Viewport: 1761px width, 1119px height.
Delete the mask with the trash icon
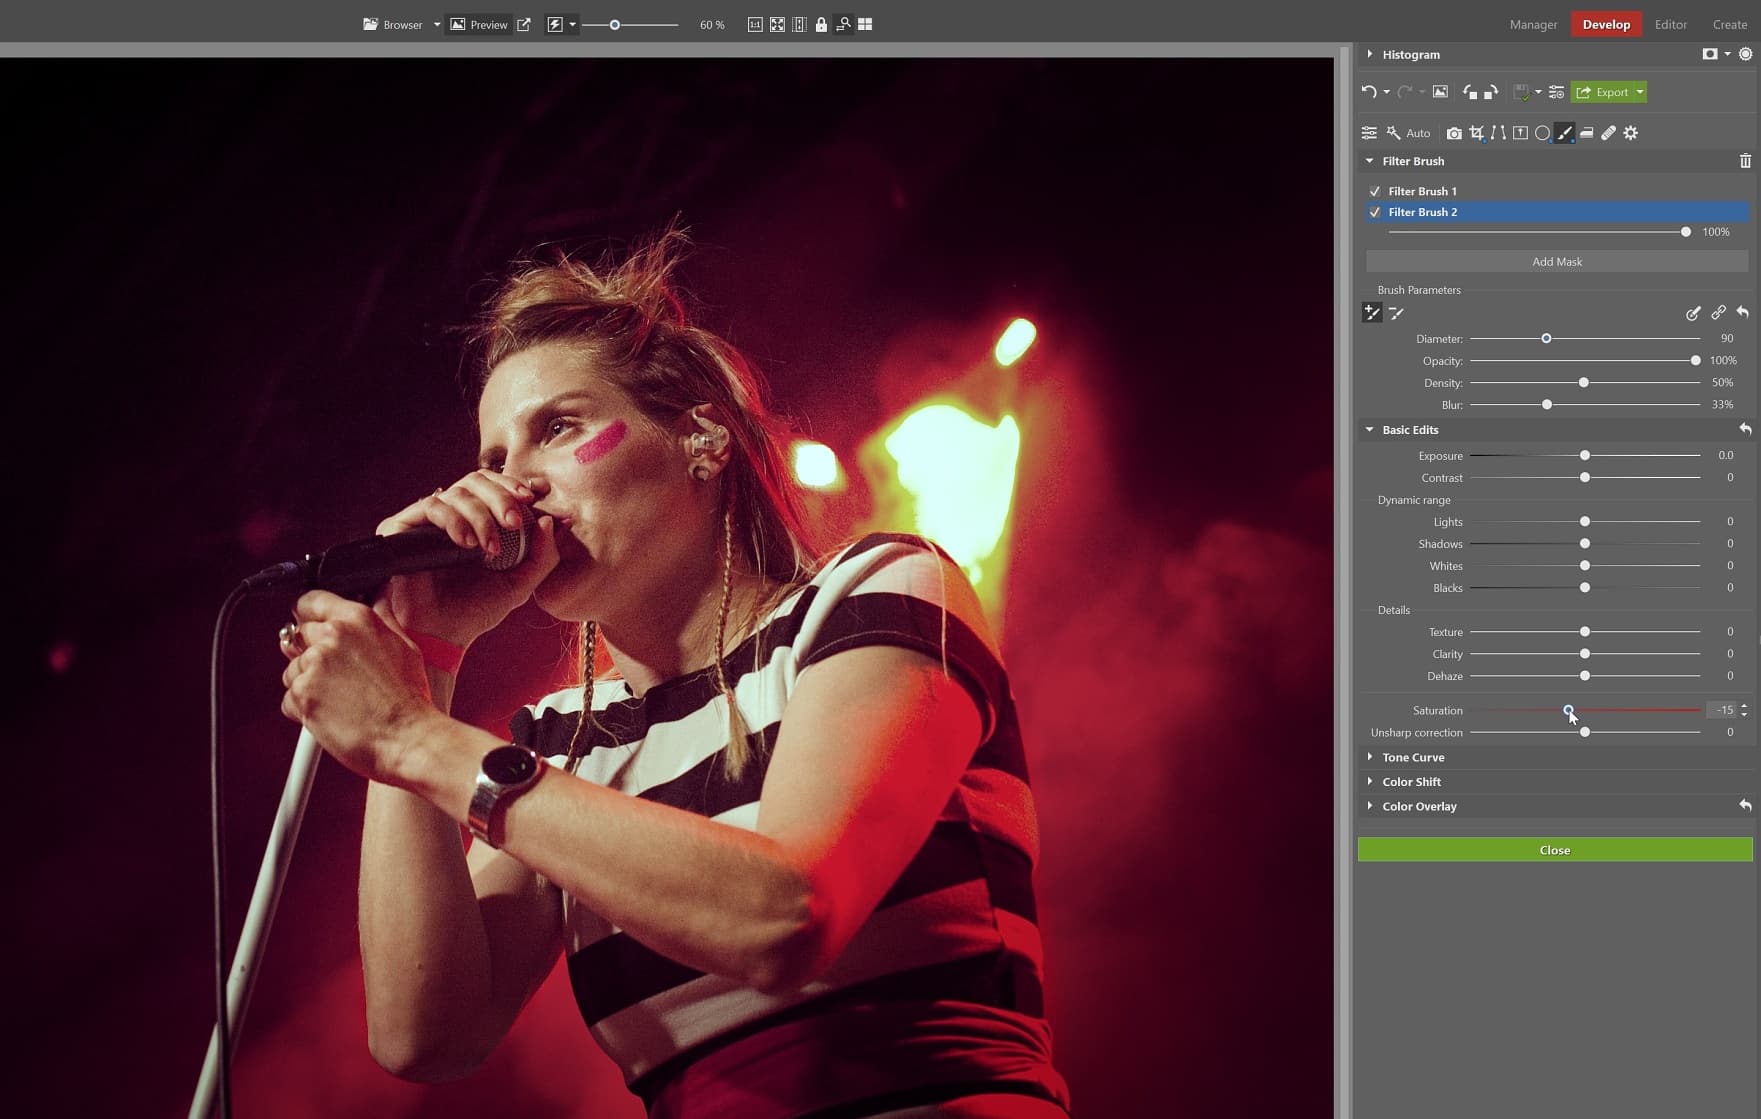pos(1745,161)
